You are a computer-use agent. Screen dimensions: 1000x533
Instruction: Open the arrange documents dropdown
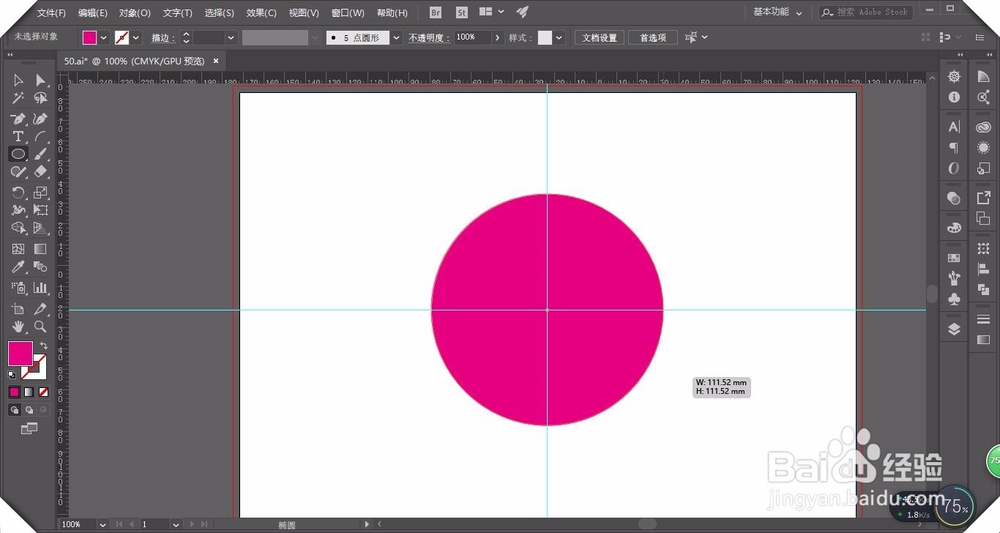(492, 11)
